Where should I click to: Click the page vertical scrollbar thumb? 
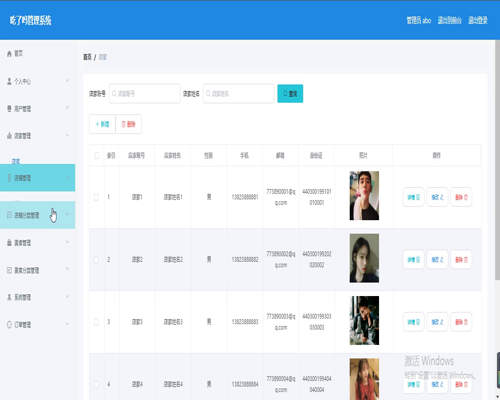click(497, 160)
